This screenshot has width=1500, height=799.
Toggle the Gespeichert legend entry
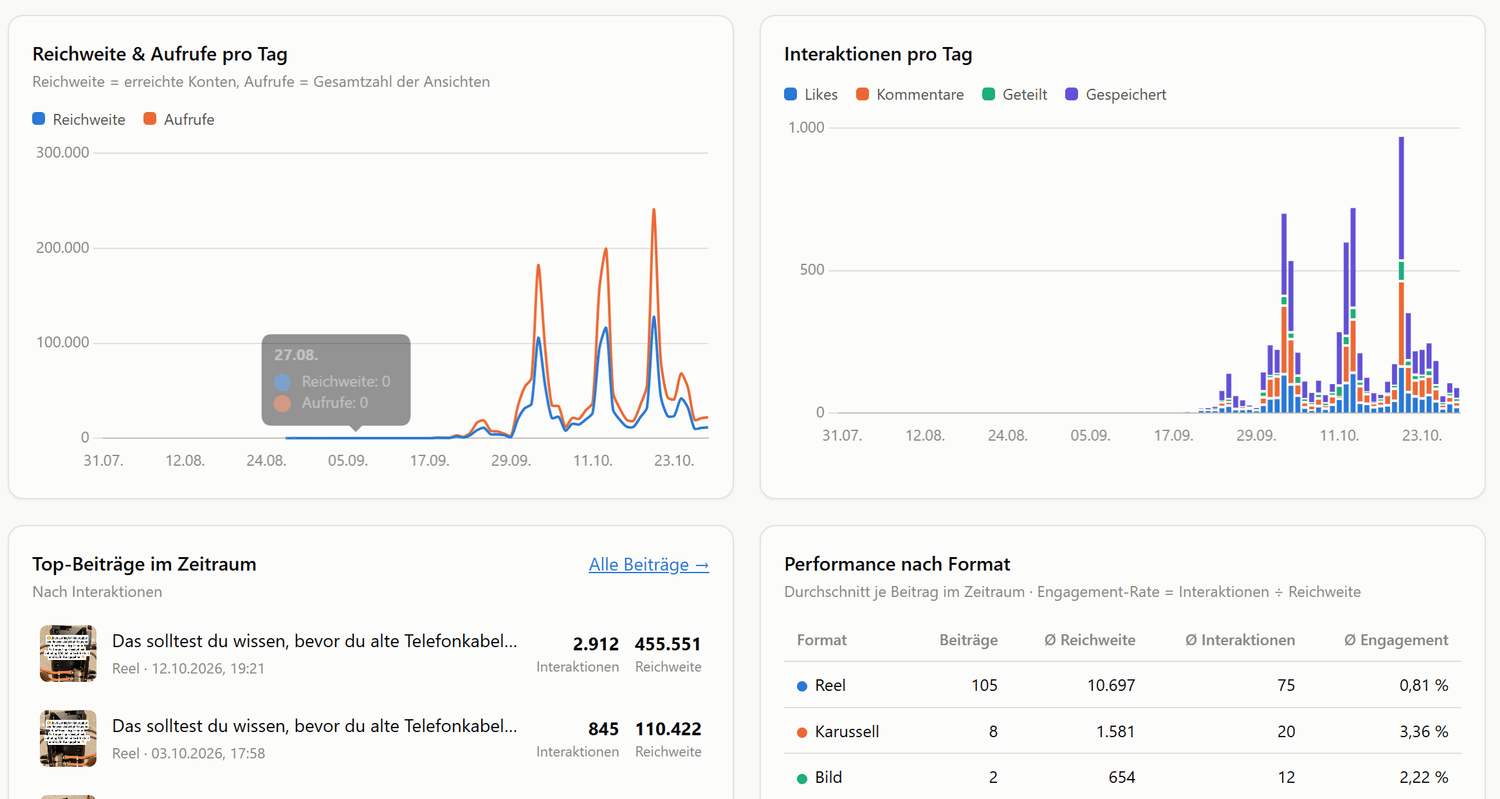point(1116,94)
